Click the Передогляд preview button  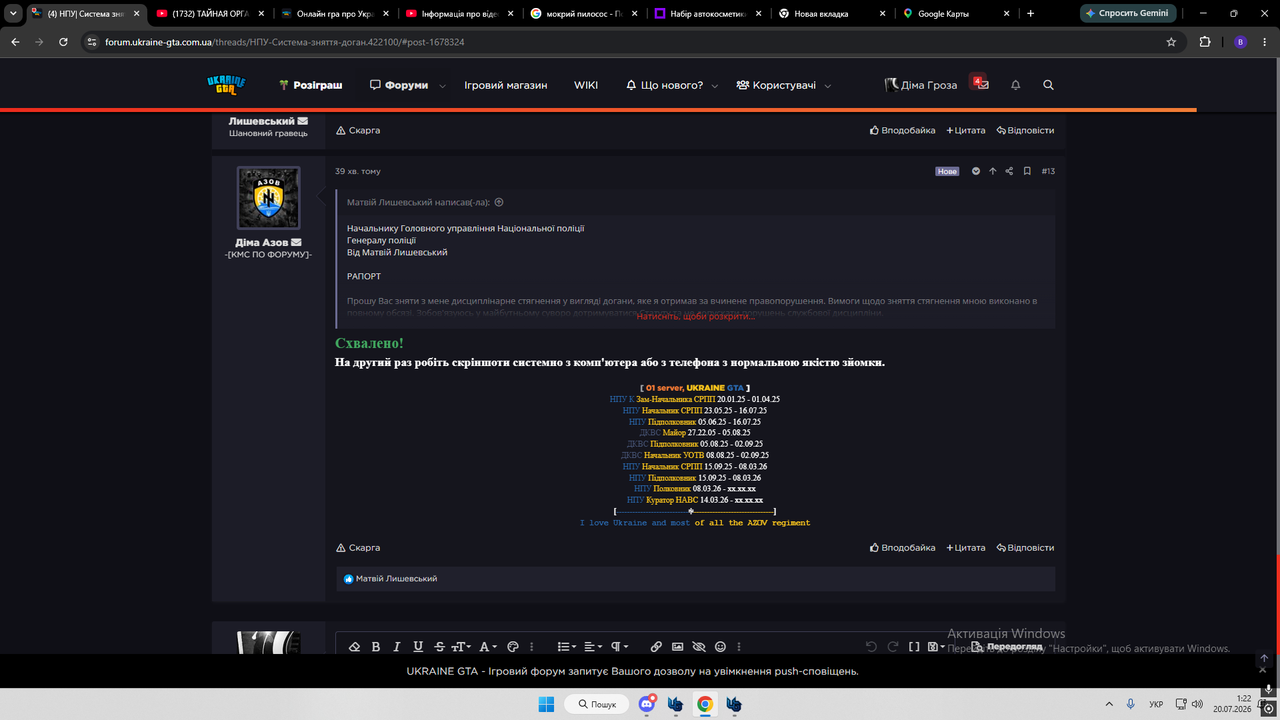pyautogui.click(x=1007, y=647)
